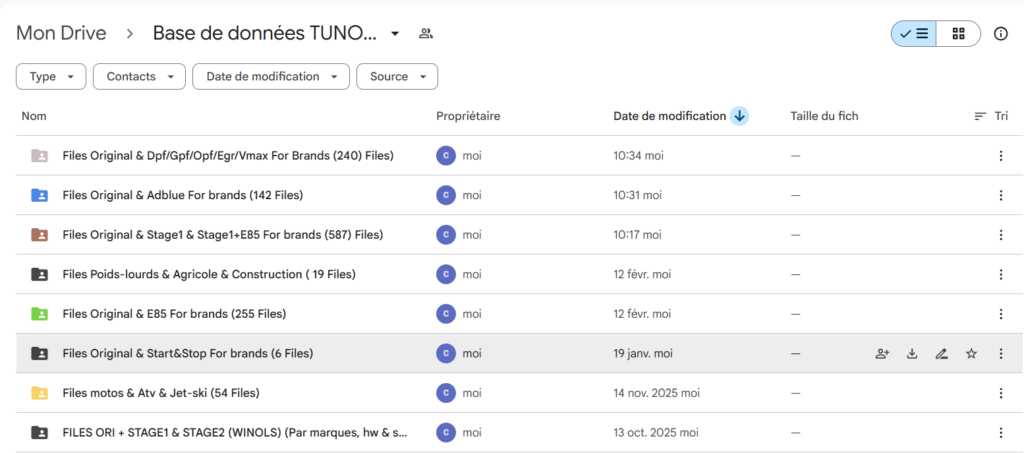This screenshot has height=453, width=1024.
Task: Open the Contacts filter dropdown
Action: click(140, 76)
